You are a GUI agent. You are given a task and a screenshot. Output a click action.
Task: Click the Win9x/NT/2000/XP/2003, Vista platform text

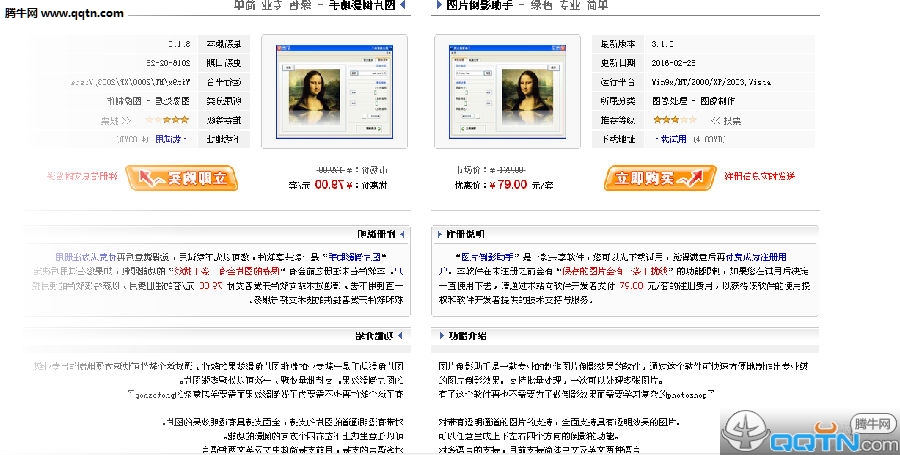pos(711,82)
